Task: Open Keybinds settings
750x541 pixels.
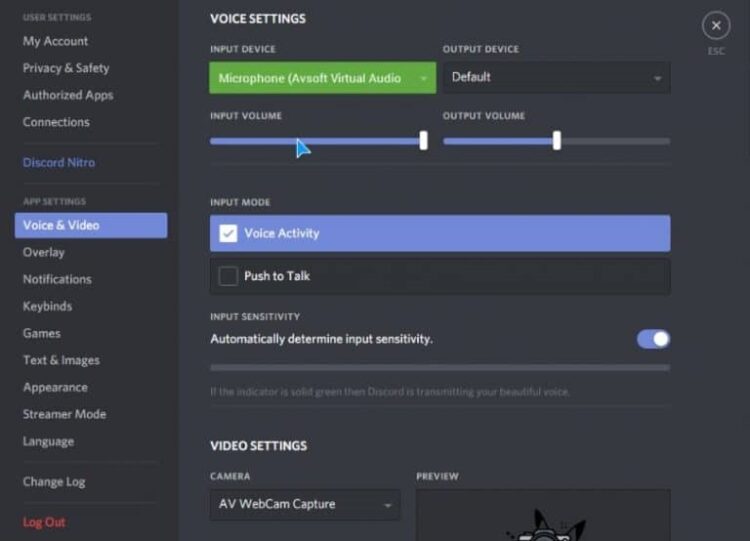Action: coord(47,306)
